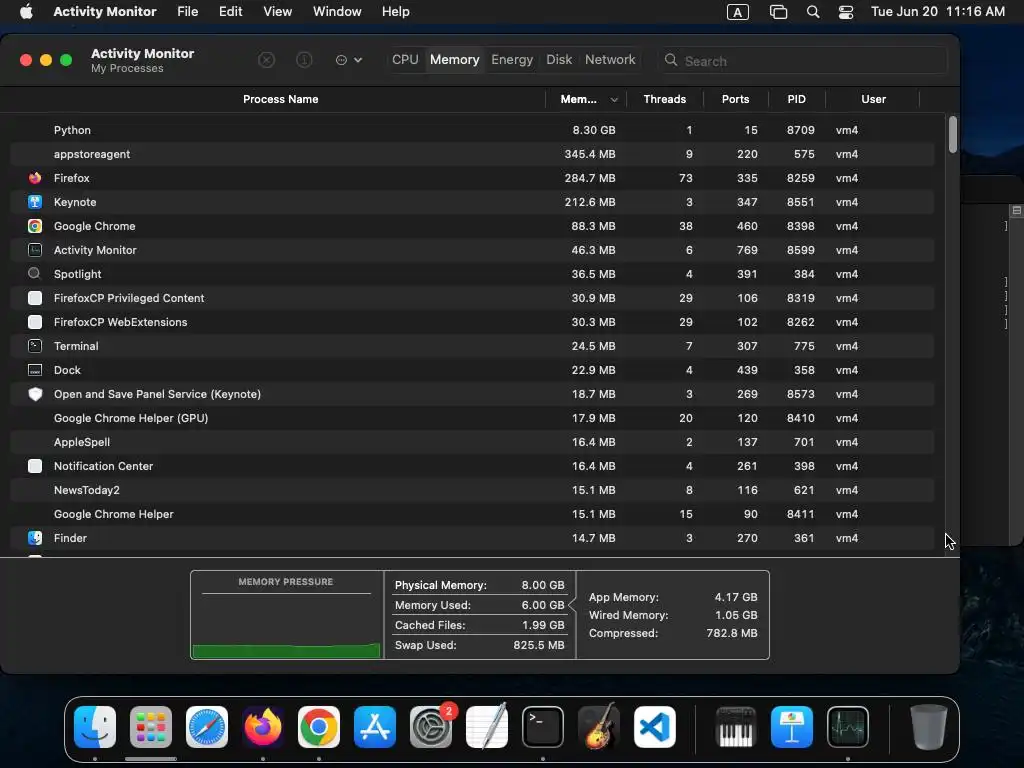Click the Search field in Activity Monitor

[803, 61]
